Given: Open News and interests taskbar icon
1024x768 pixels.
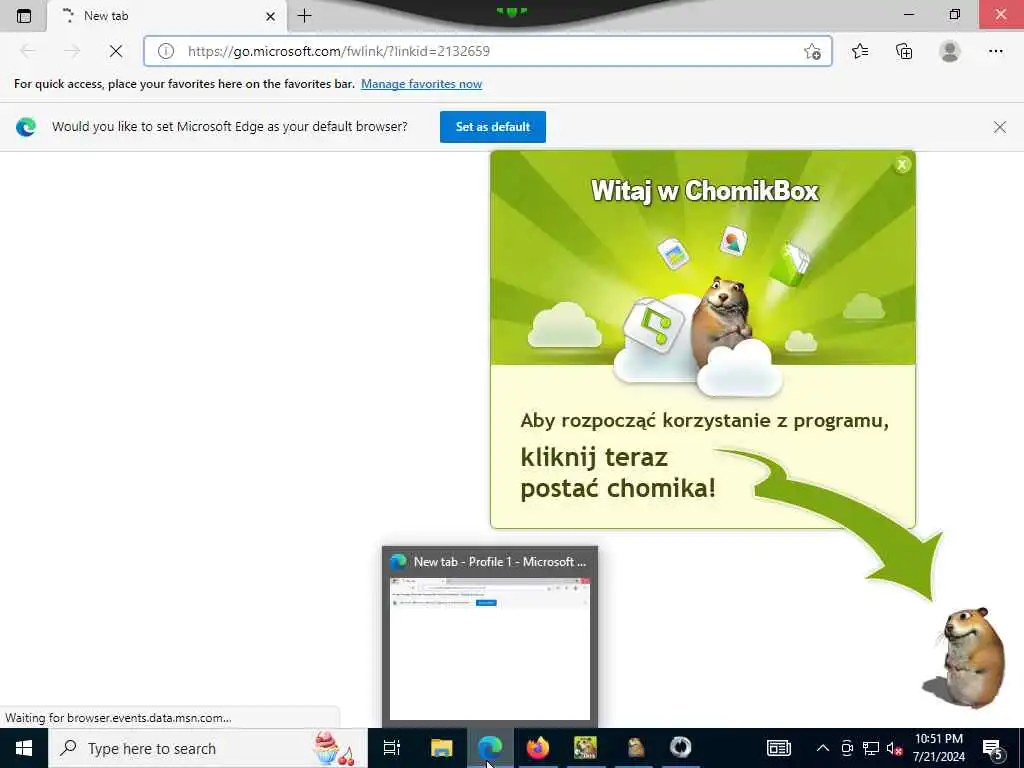Looking at the screenshot, I should (x=778, y=748).
